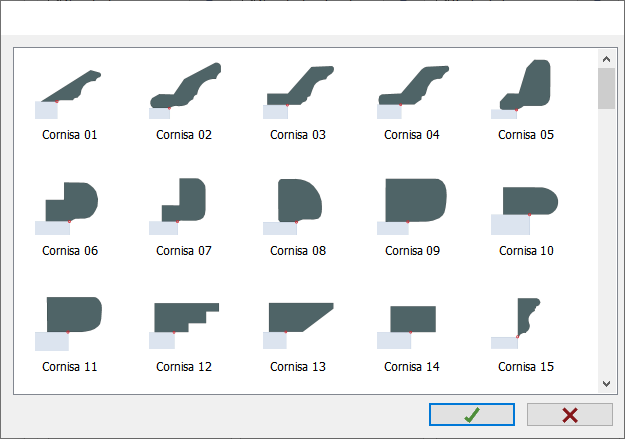Pick the Cornisa 12 stepped profile
Screen dimensions: 625x439
pos(184,326)
